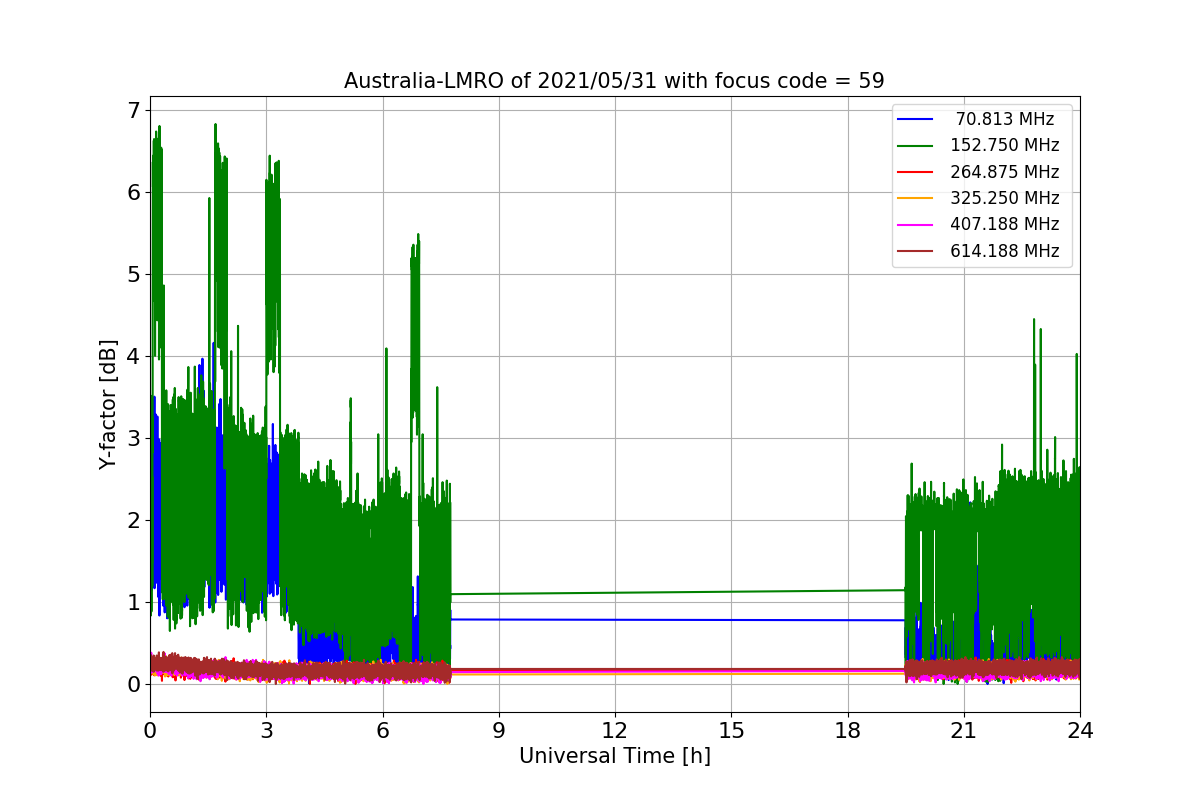Select the 152.750 MHz legend label
The image size is (1200, 800).
click(1005, 145)
